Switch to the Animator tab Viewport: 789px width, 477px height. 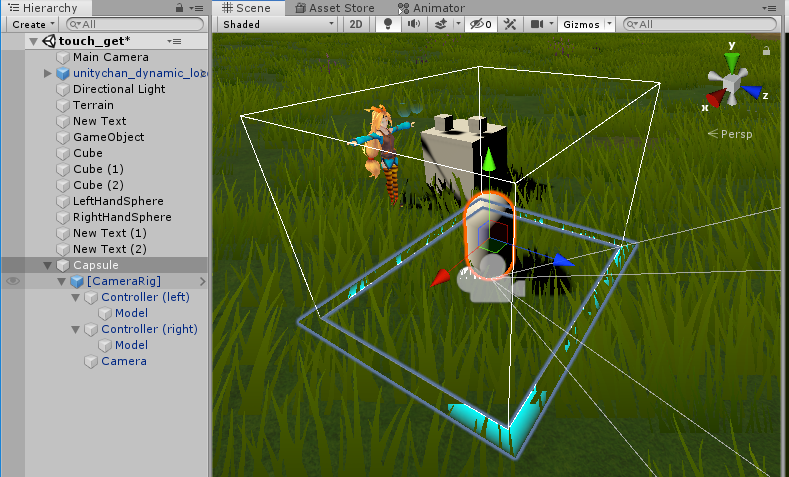coord(431,8)
